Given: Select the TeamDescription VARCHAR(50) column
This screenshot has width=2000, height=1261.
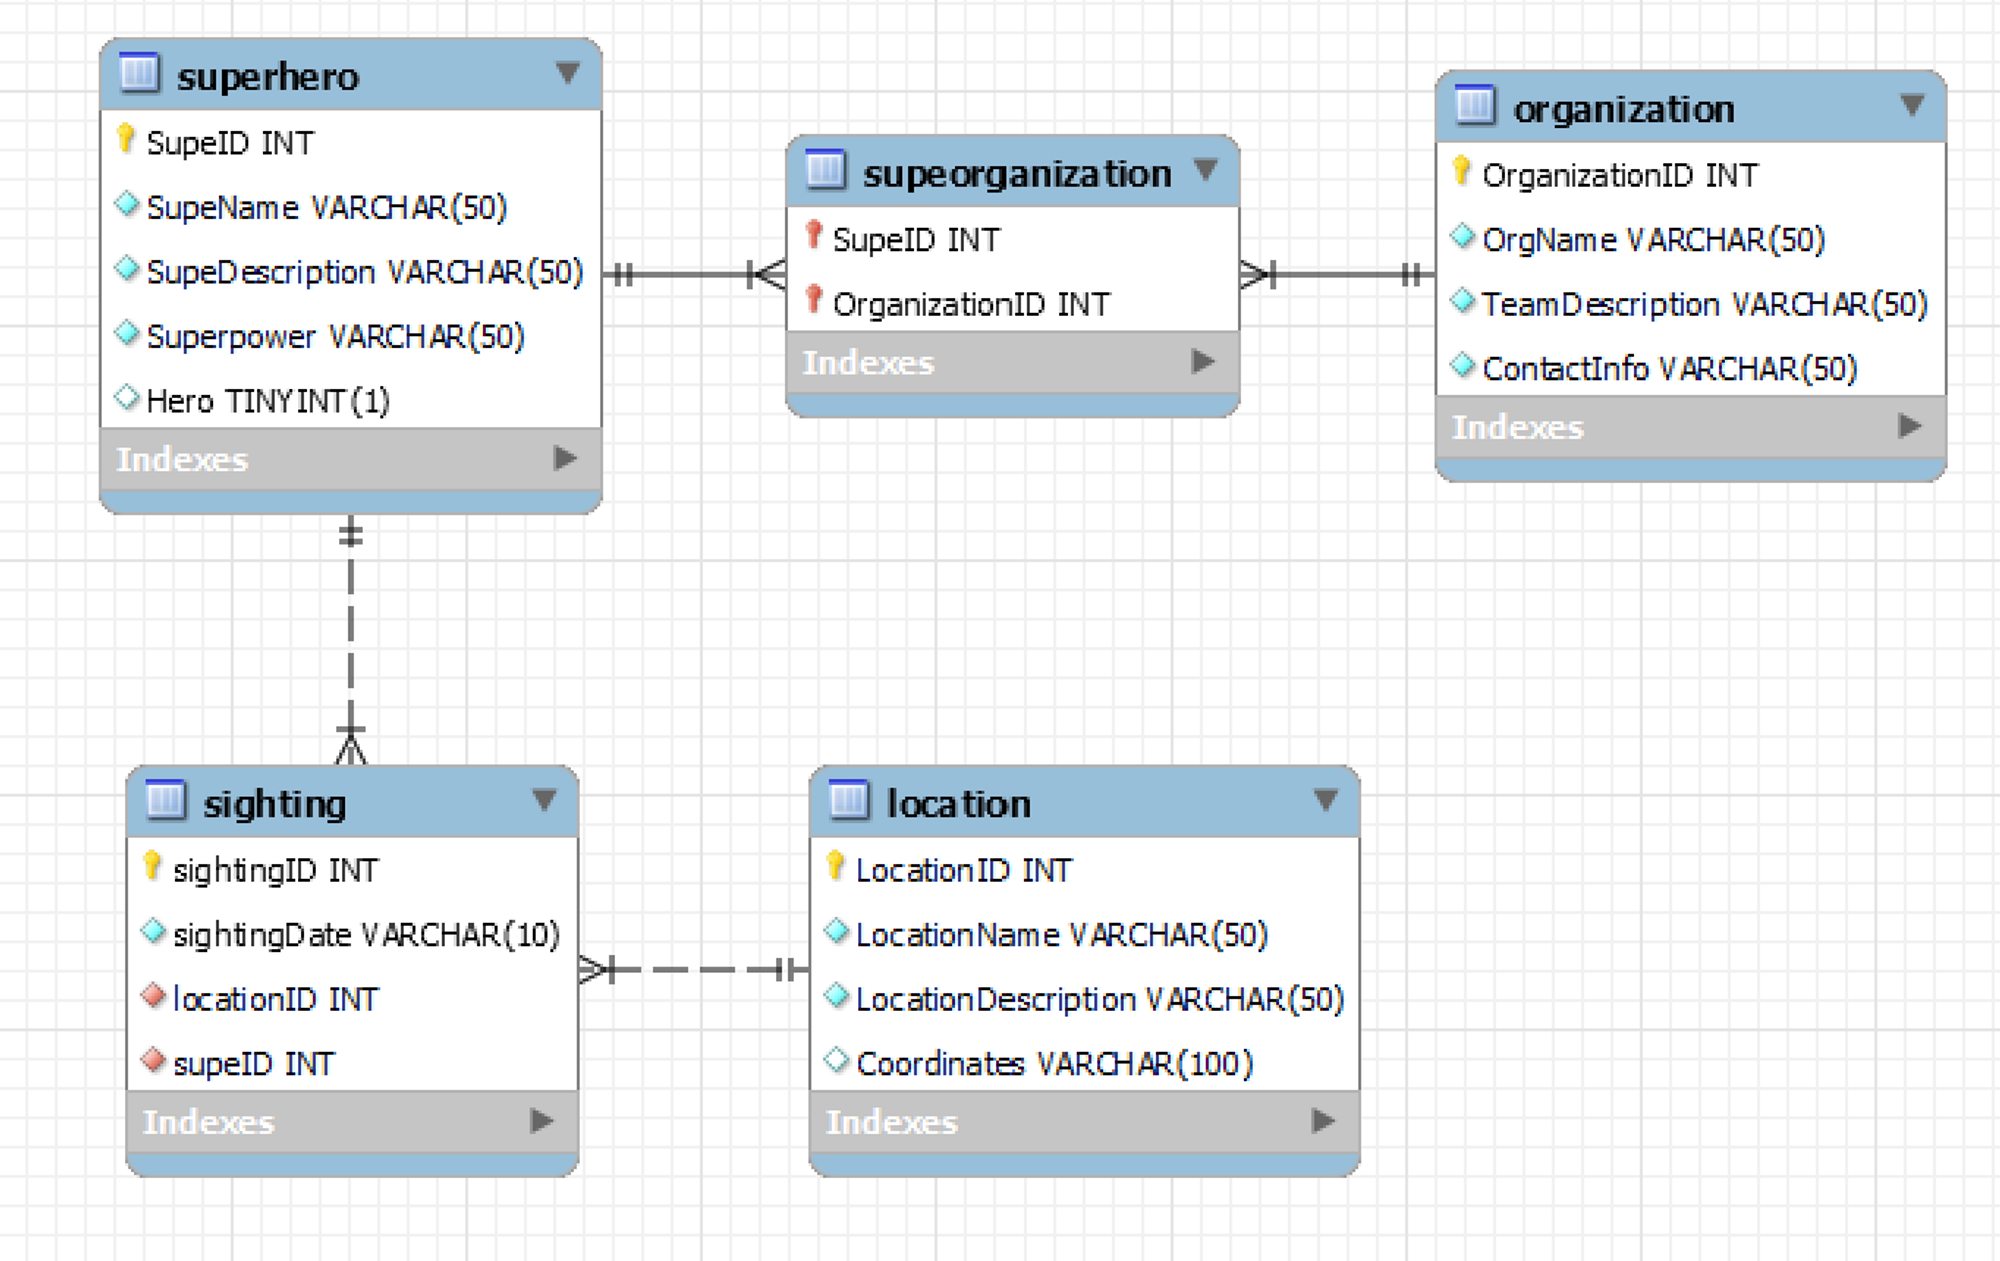Looking at the screenshot, I should pos(1704,304).
